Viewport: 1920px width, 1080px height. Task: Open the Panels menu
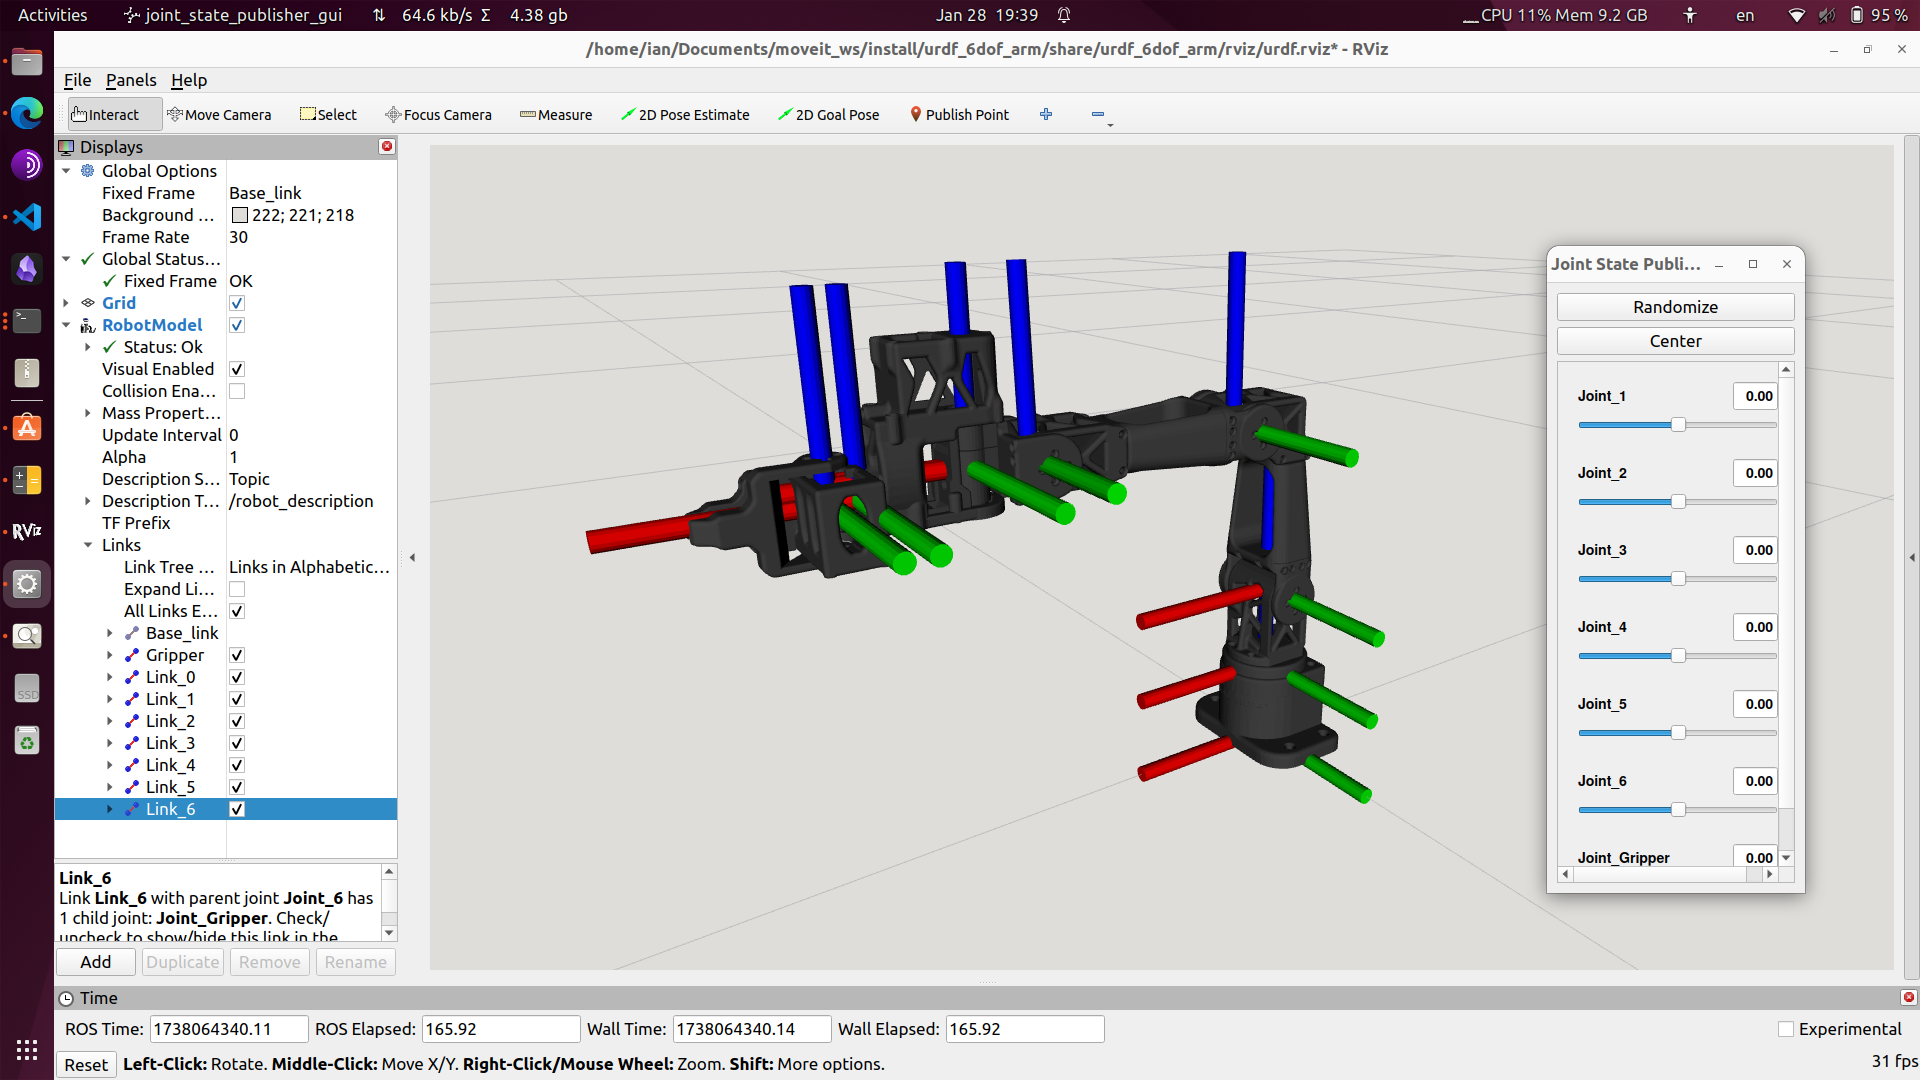pyautogui.click(x=131, y=80)
